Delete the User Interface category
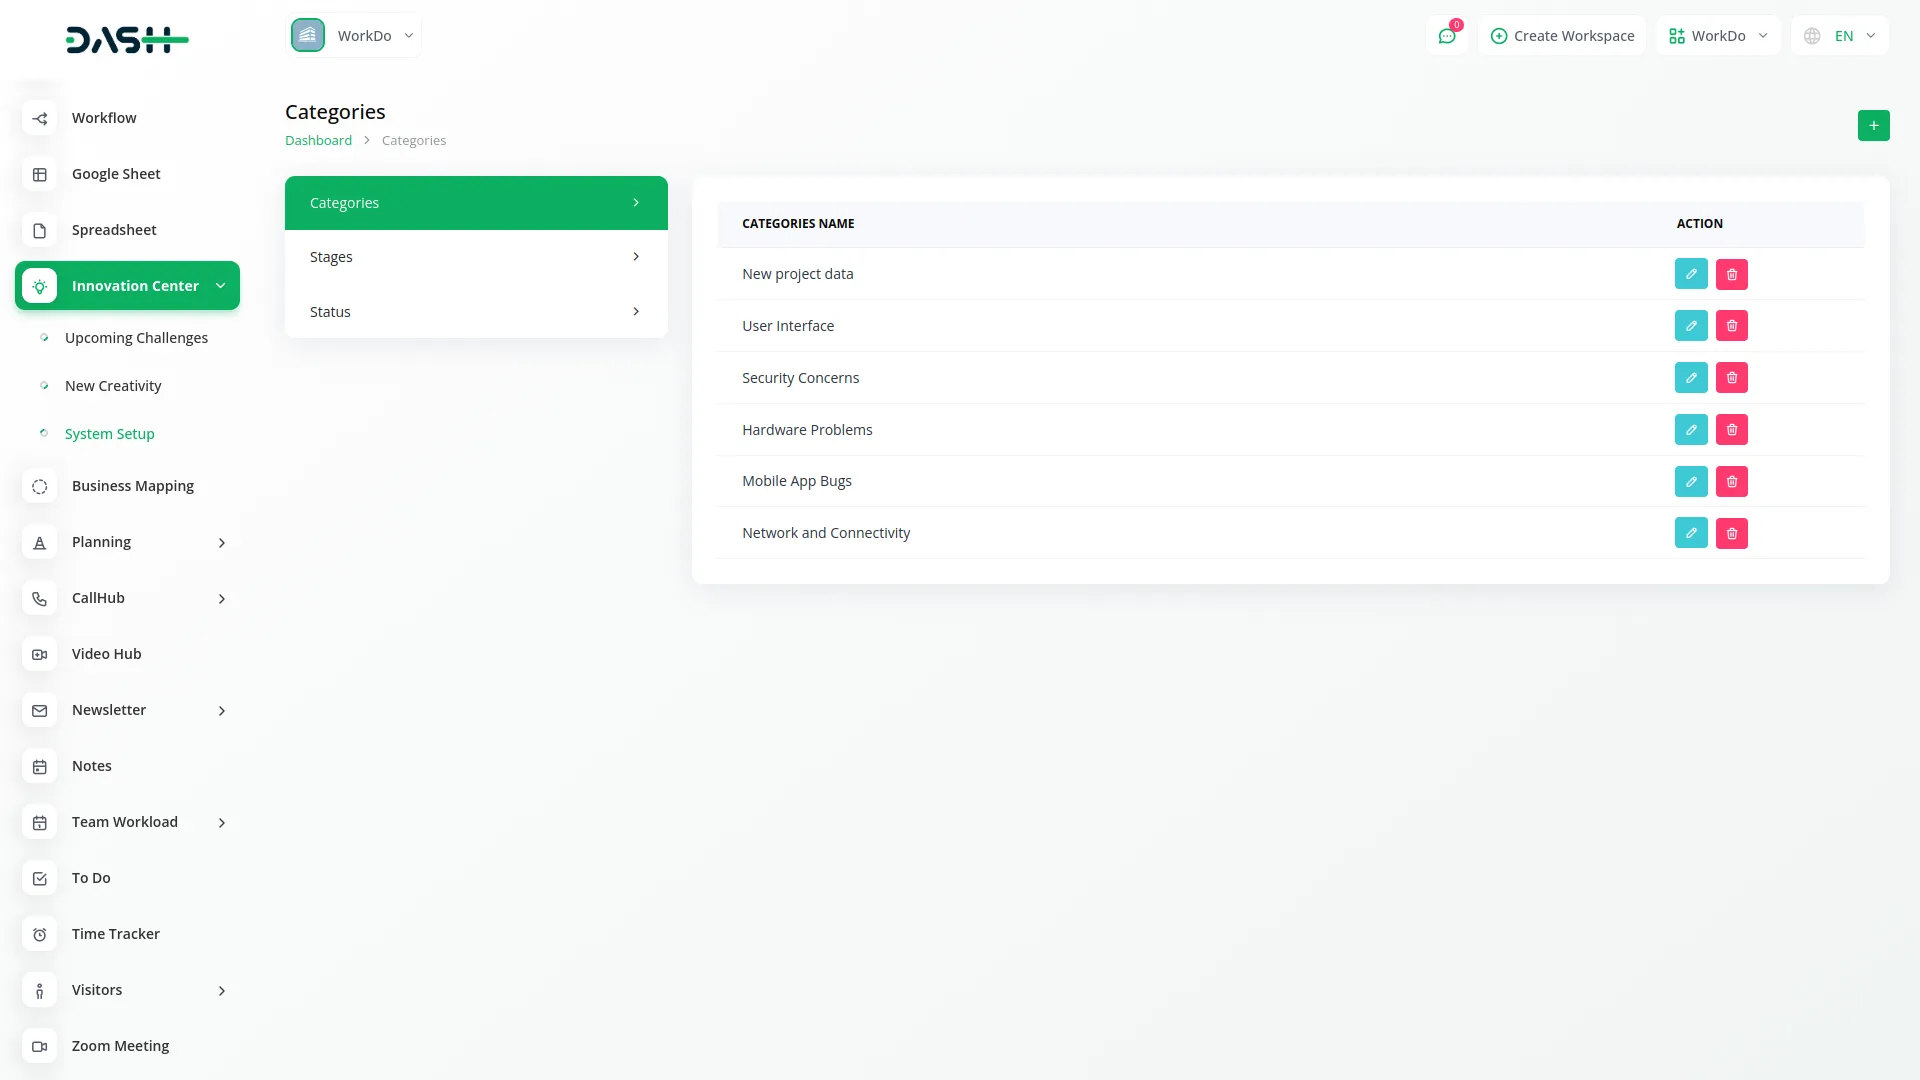Image resolution: width=1920 pixels, height=1080 pixels. [x=1732, y=326]
